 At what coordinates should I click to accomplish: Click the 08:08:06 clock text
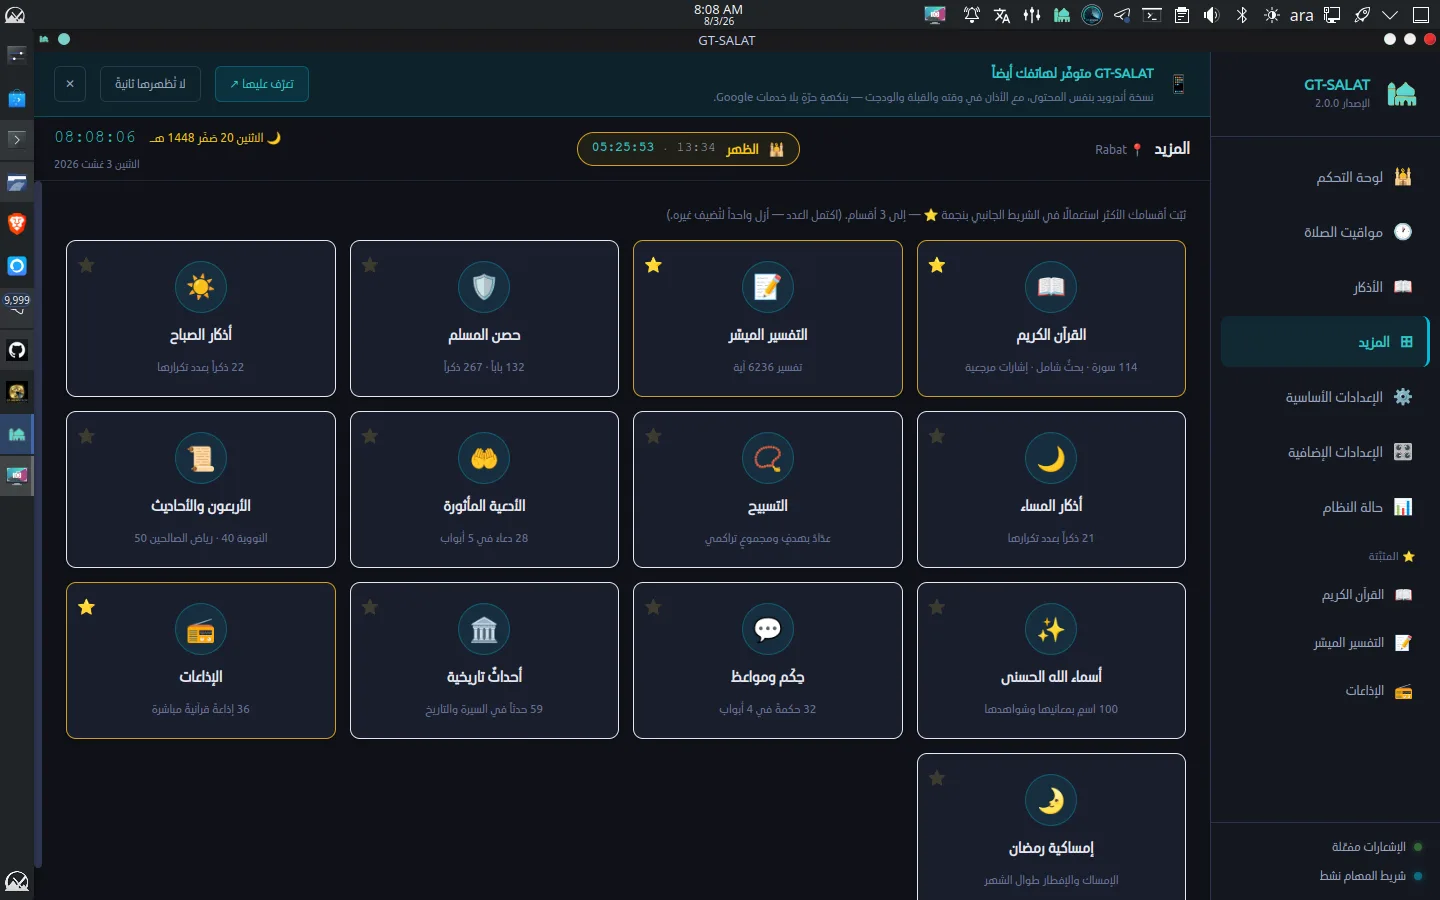pos(95,137)
